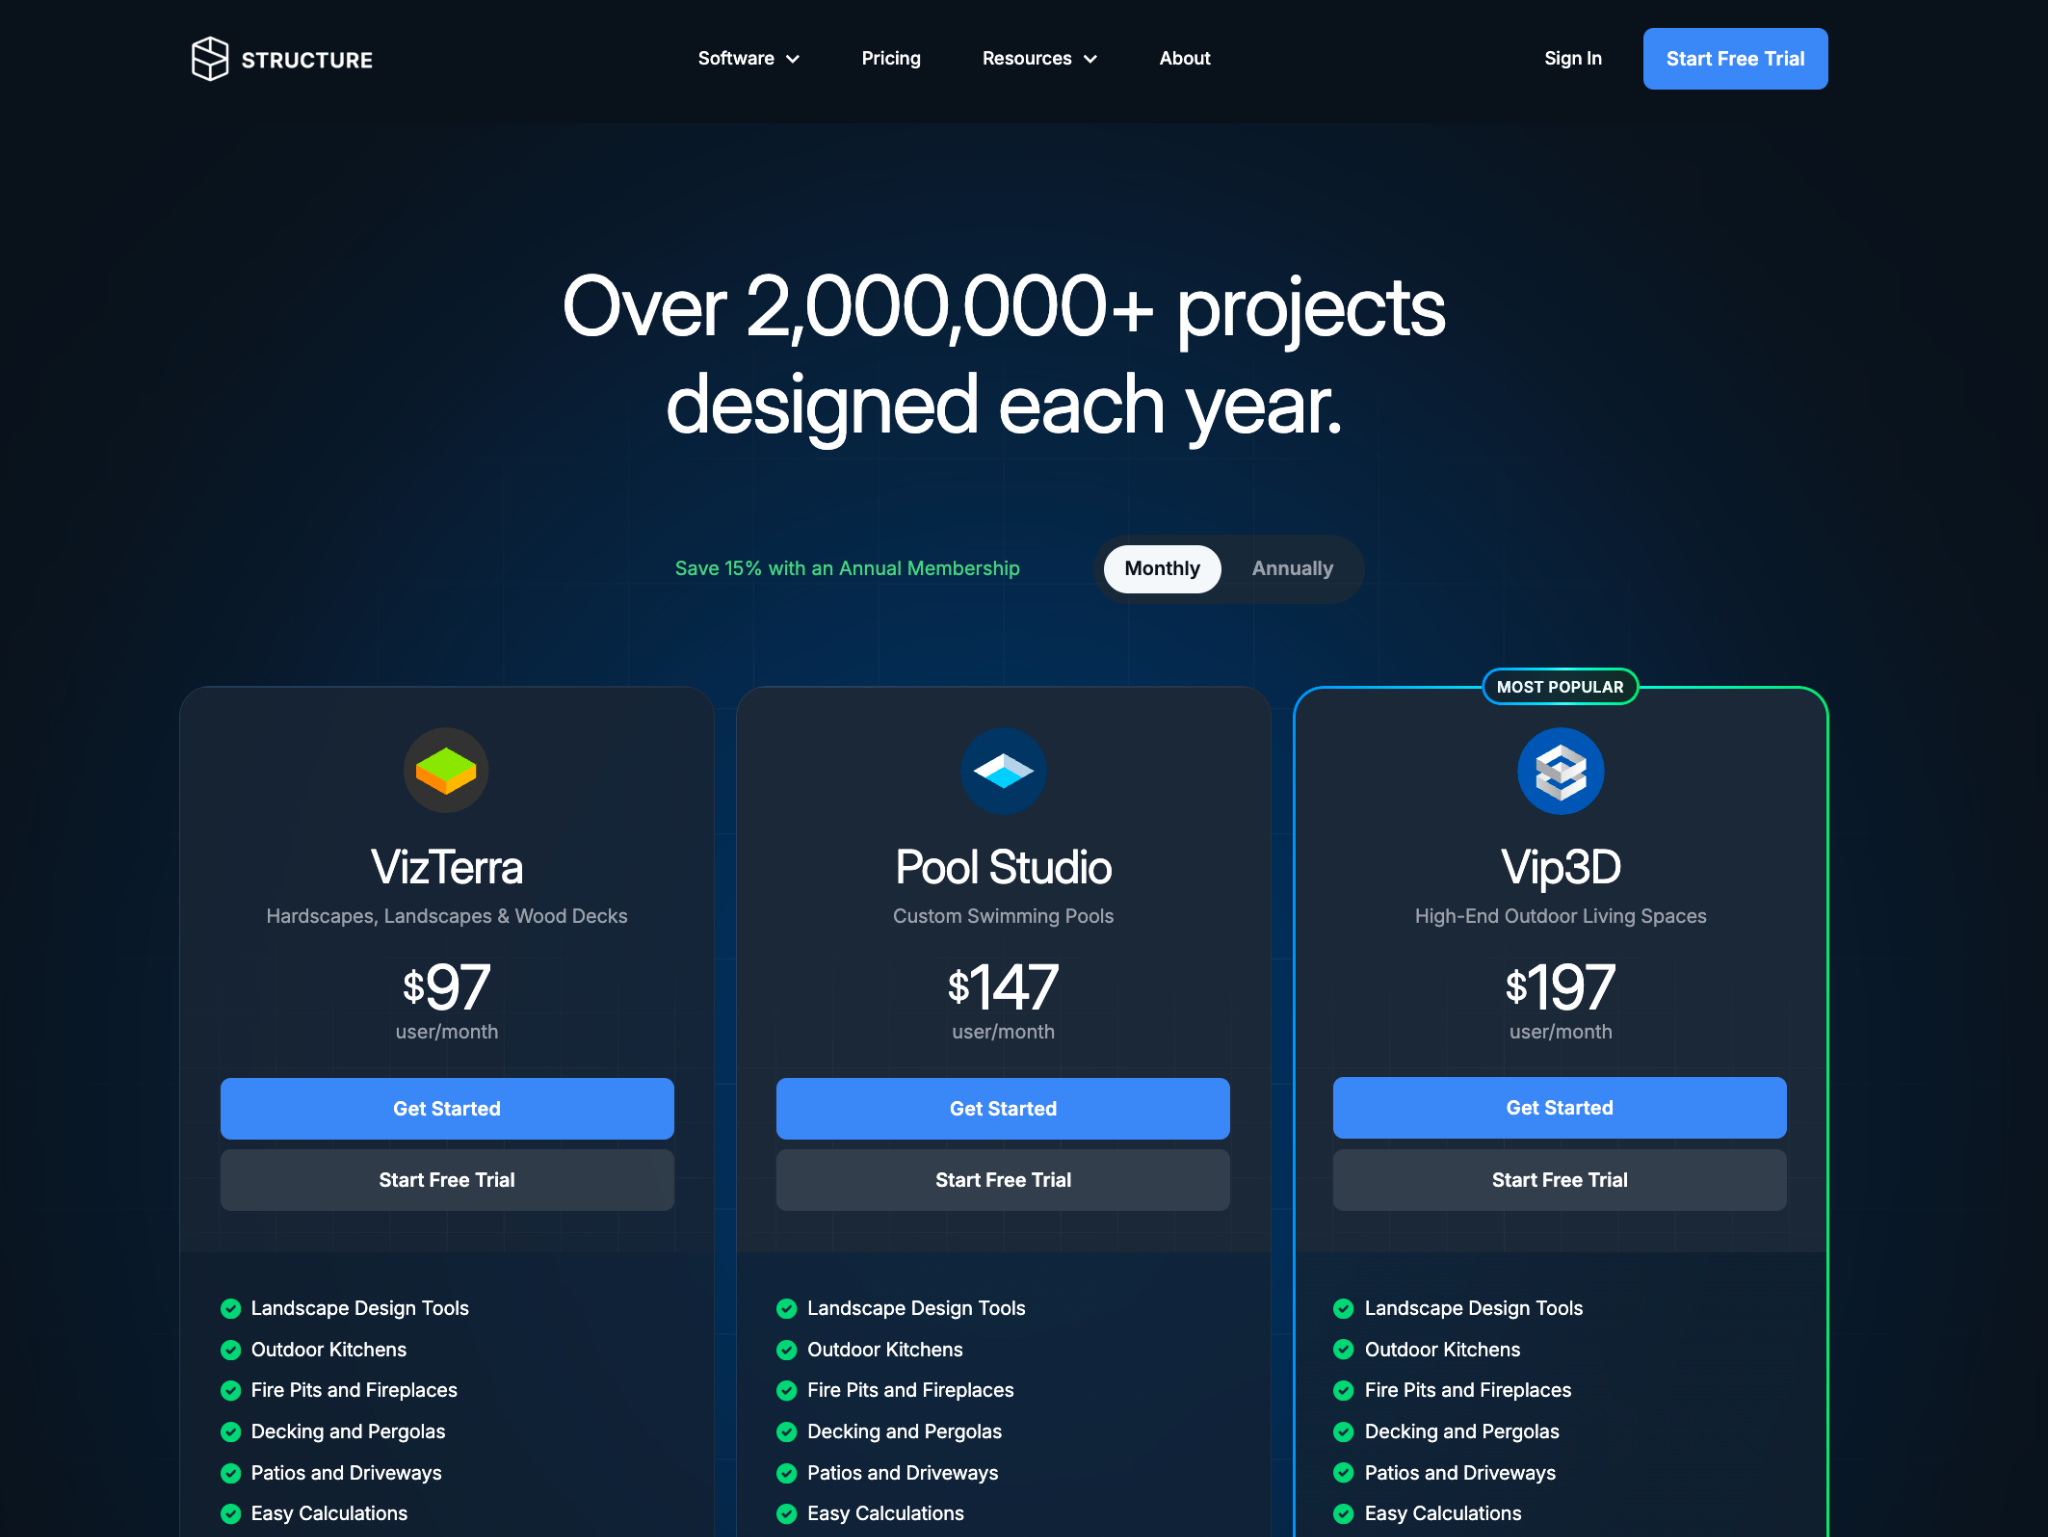Click Pool Studio's Landscape Design Tools checkmark
The width and height of the screenshot is (2048, 1537).
tap(787, 1308)
